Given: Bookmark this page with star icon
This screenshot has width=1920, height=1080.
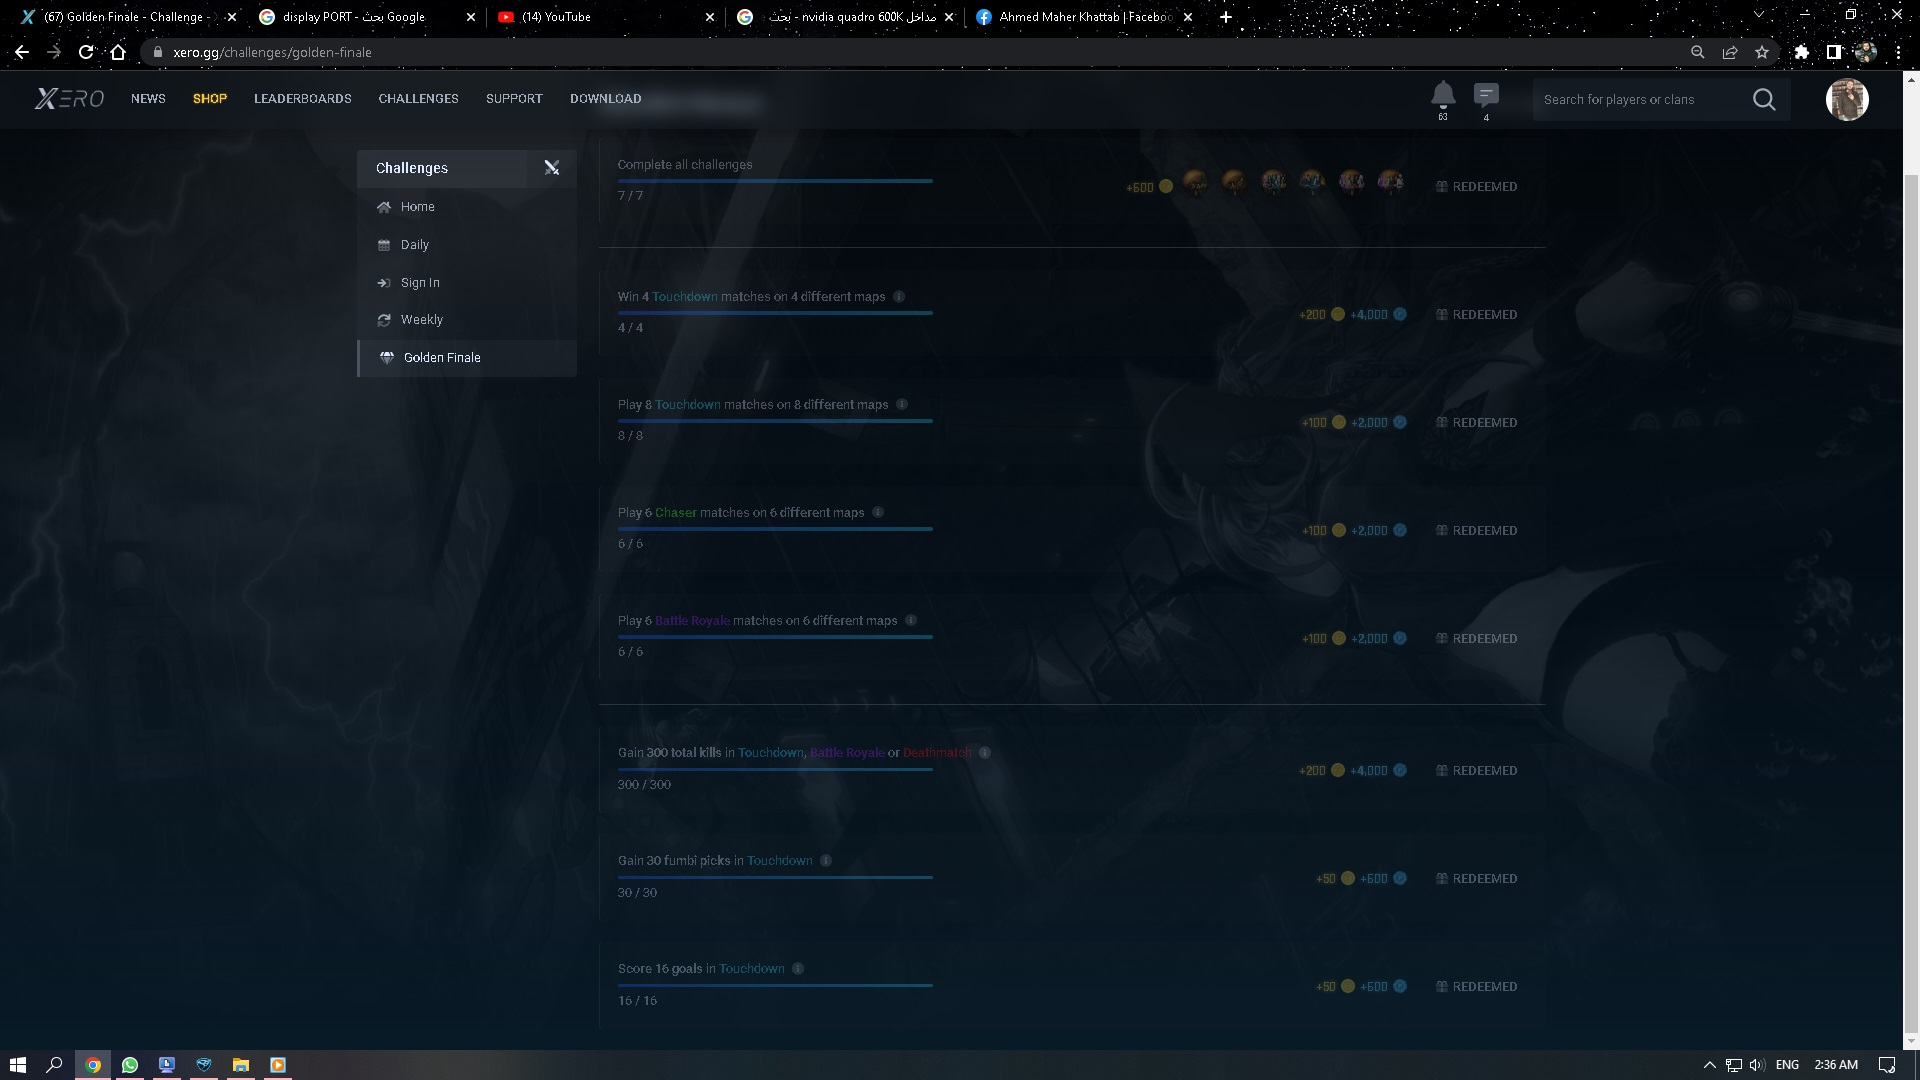Looking at the screenshot, I should click(1762, 52).
